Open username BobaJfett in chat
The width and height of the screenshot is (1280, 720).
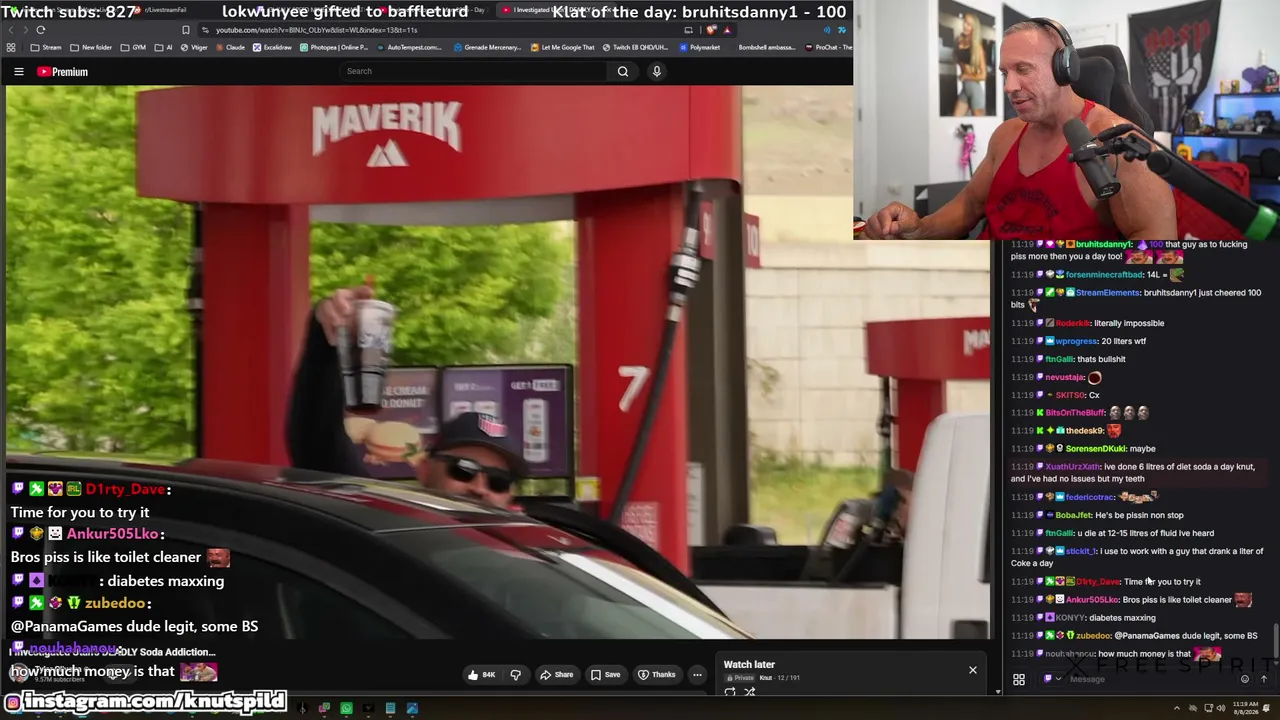coord(1074,515)
